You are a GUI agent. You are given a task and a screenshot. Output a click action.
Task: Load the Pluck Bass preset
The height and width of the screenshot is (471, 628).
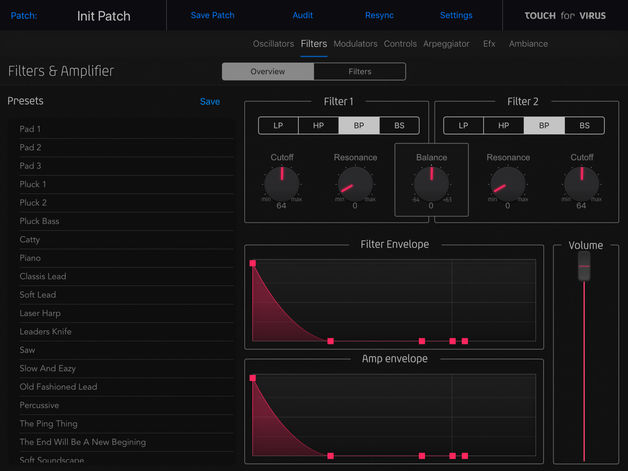tap(125, 221)
